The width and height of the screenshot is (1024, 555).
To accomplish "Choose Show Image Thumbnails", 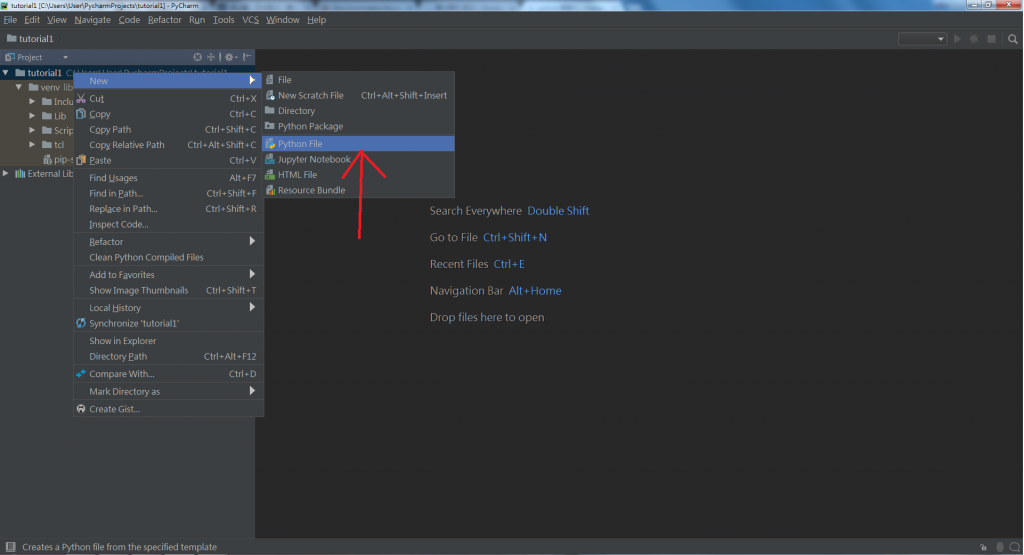I will [168, 291].
